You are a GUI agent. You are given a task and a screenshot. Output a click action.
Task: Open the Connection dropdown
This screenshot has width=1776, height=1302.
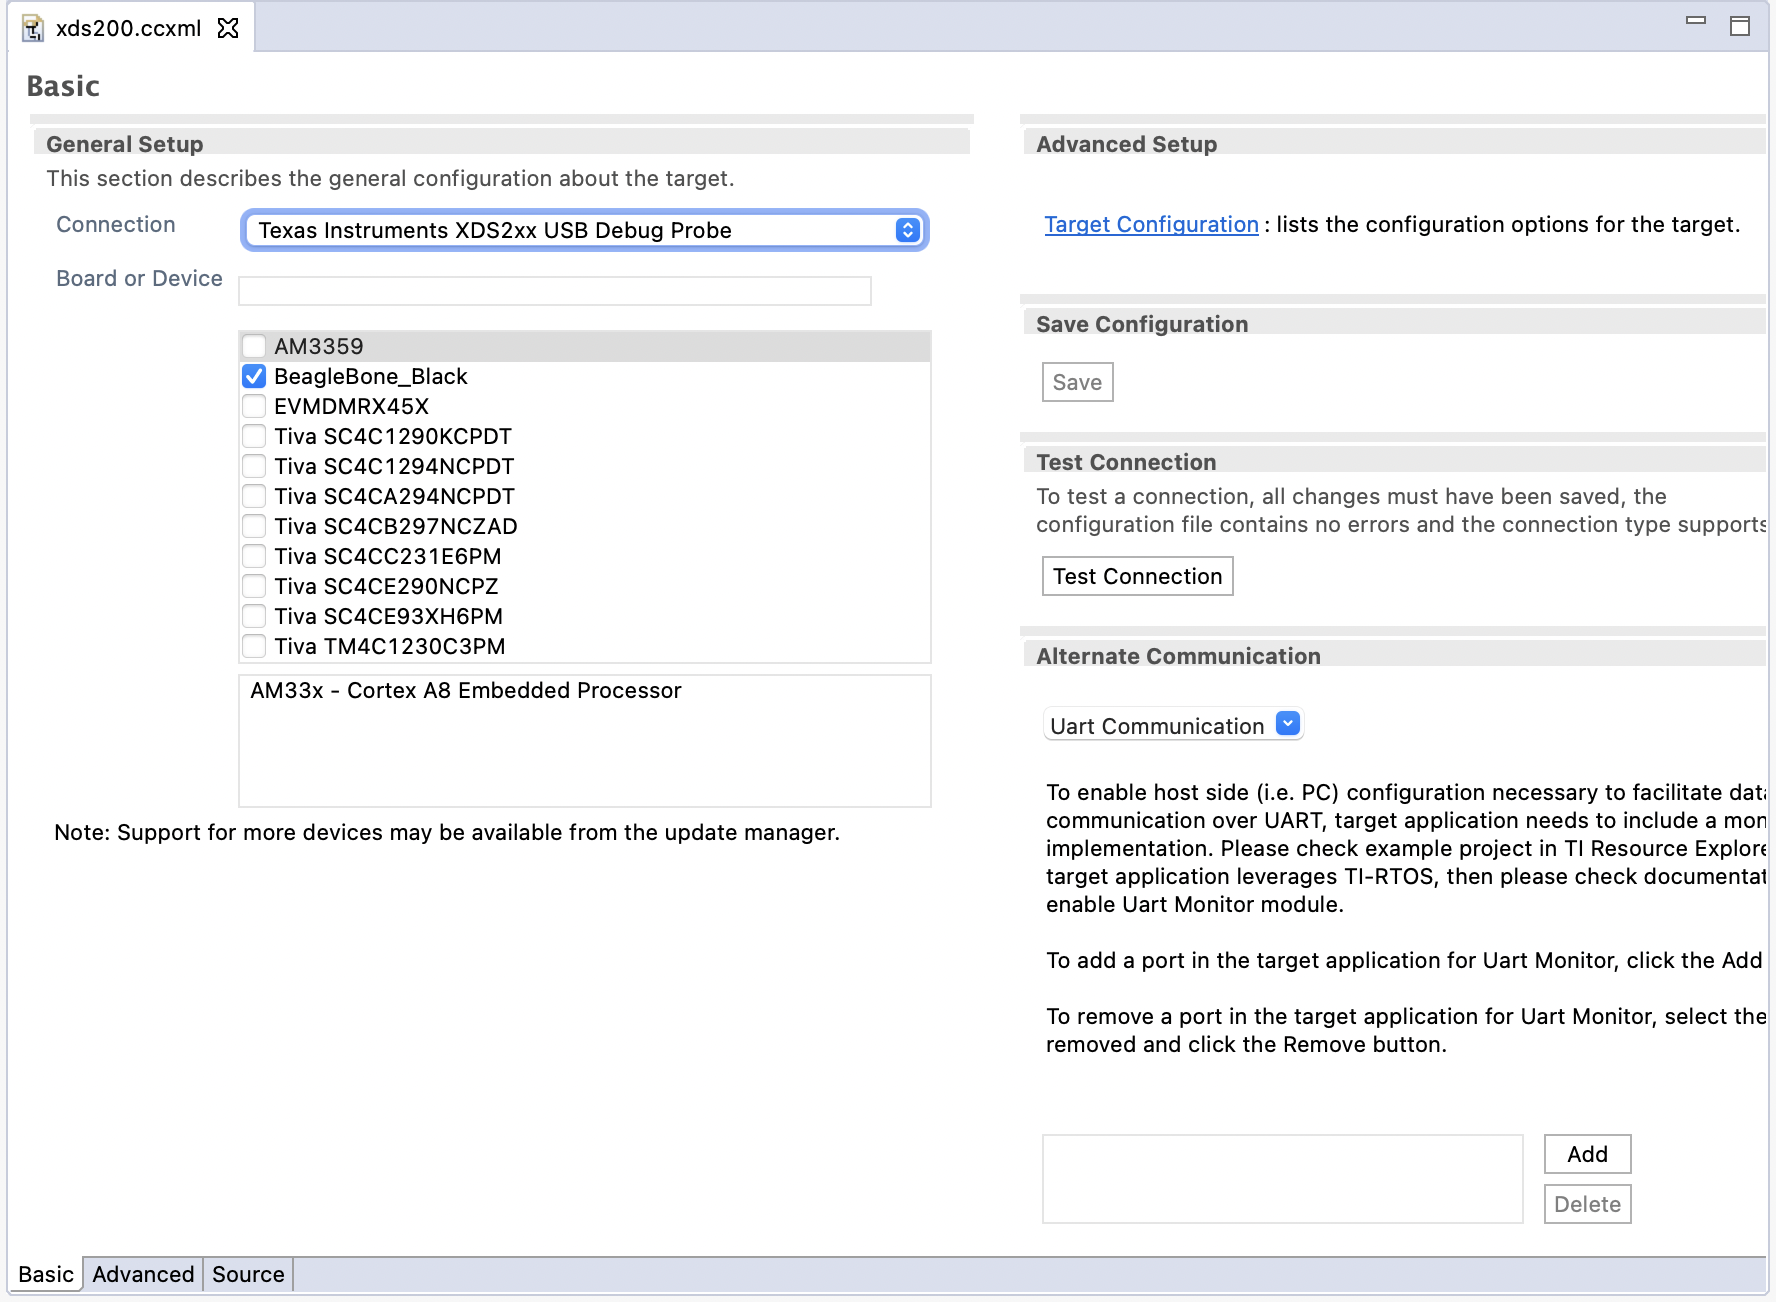pyautogui.click(x=584, y=230)
